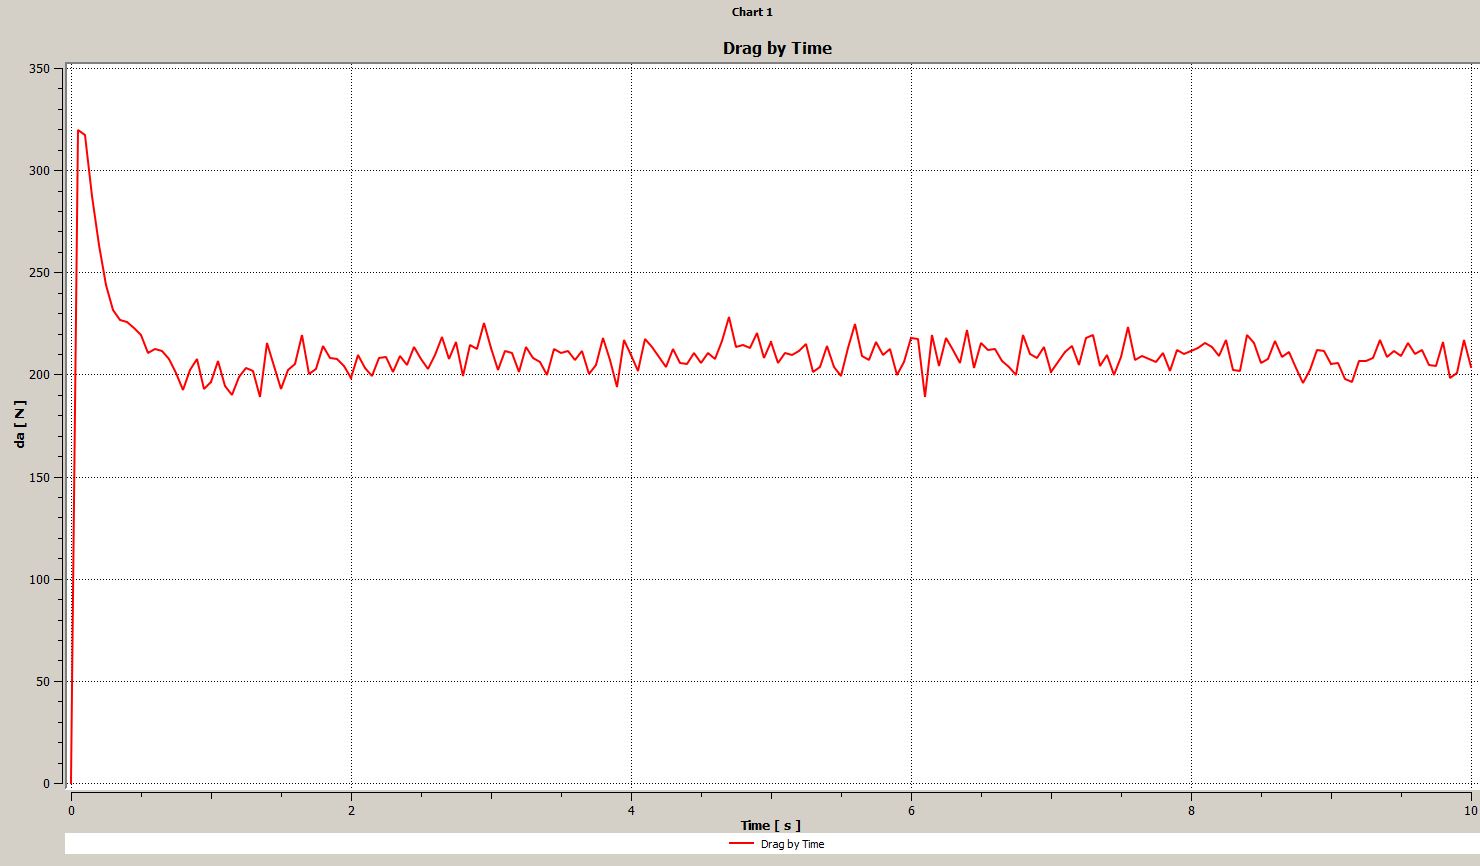The width and height of the screenshot is (1480, 866).
Task: Click the 10 x-axis tick label
Action: point(1470,810)
